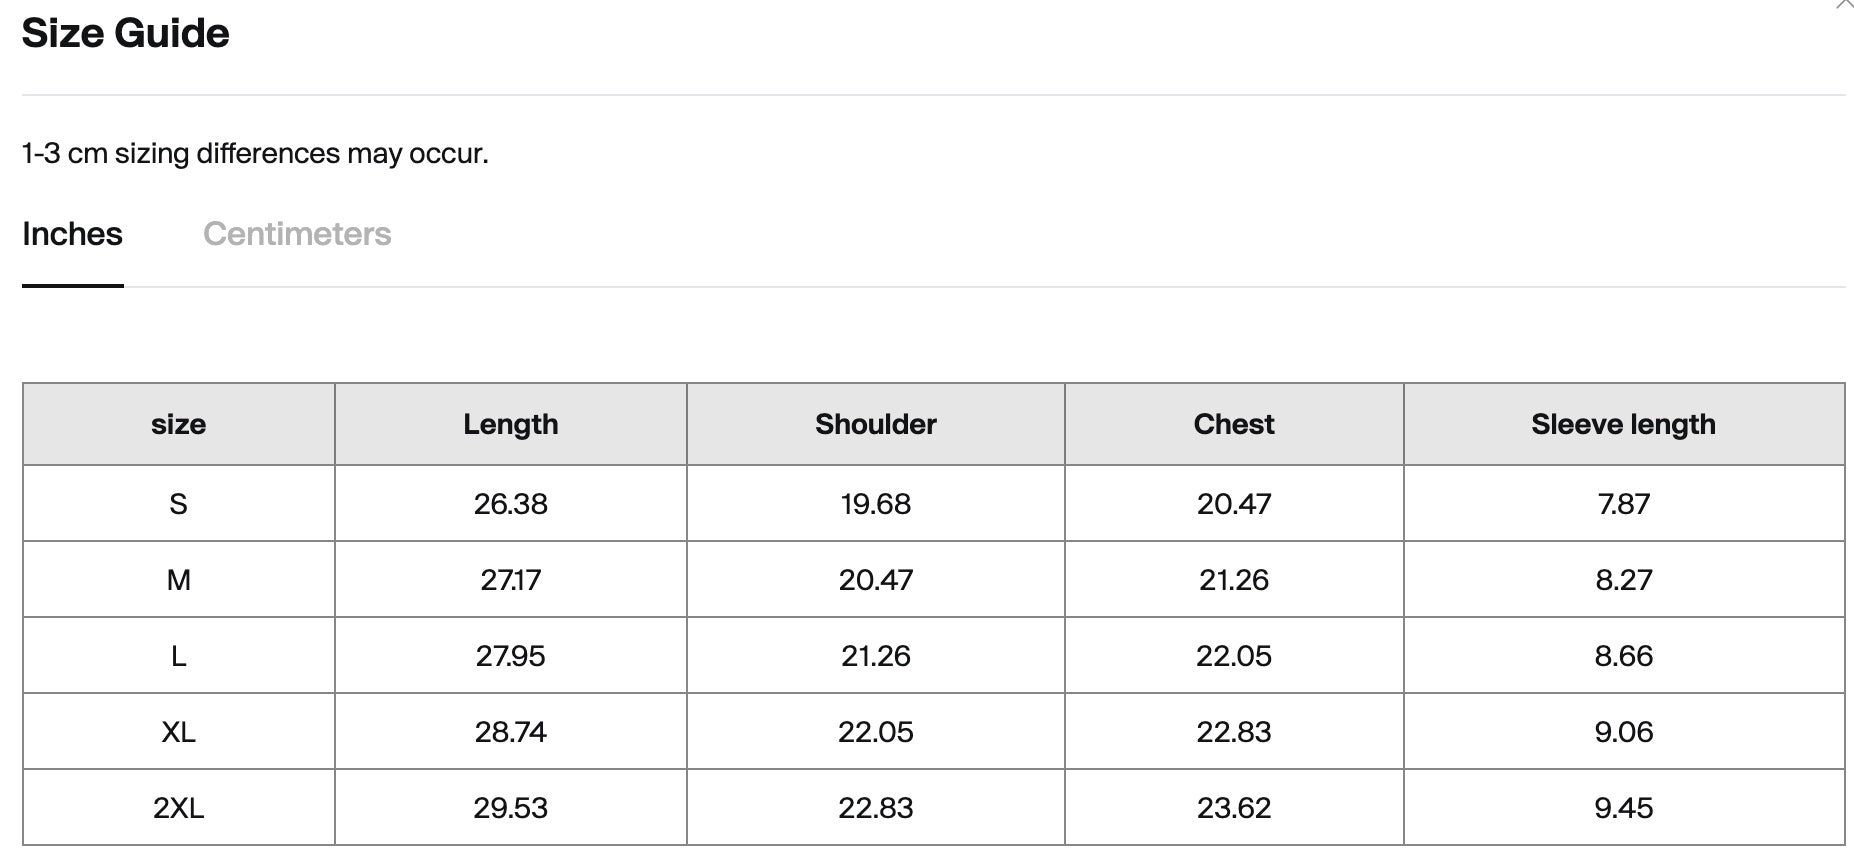Click the Size Guide heading
This screenshot has height=863, width=1854.
[125, 33]
